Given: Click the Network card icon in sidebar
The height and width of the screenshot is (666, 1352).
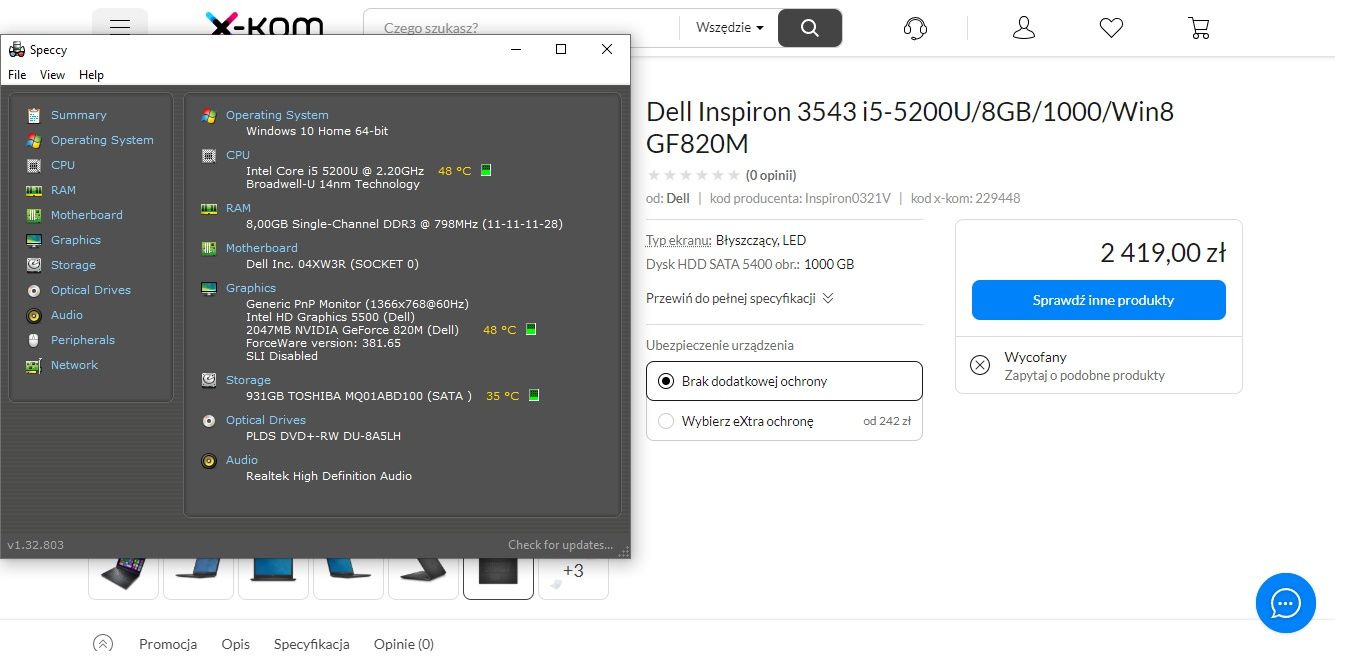Looking at the screenshot, I should (34, 365).
